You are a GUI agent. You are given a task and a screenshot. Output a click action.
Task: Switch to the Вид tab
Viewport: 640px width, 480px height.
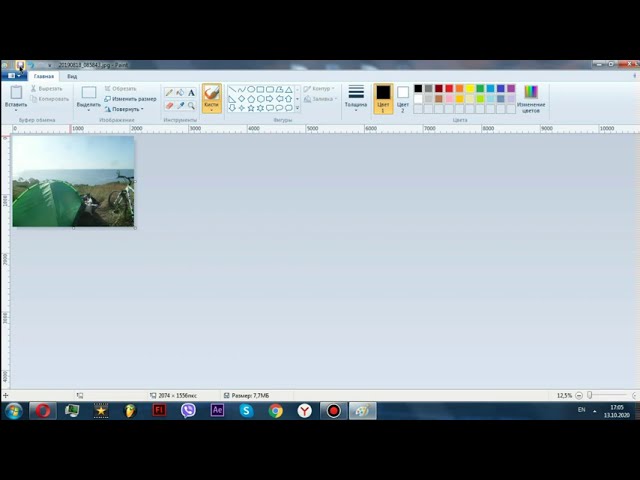(72, 76)
